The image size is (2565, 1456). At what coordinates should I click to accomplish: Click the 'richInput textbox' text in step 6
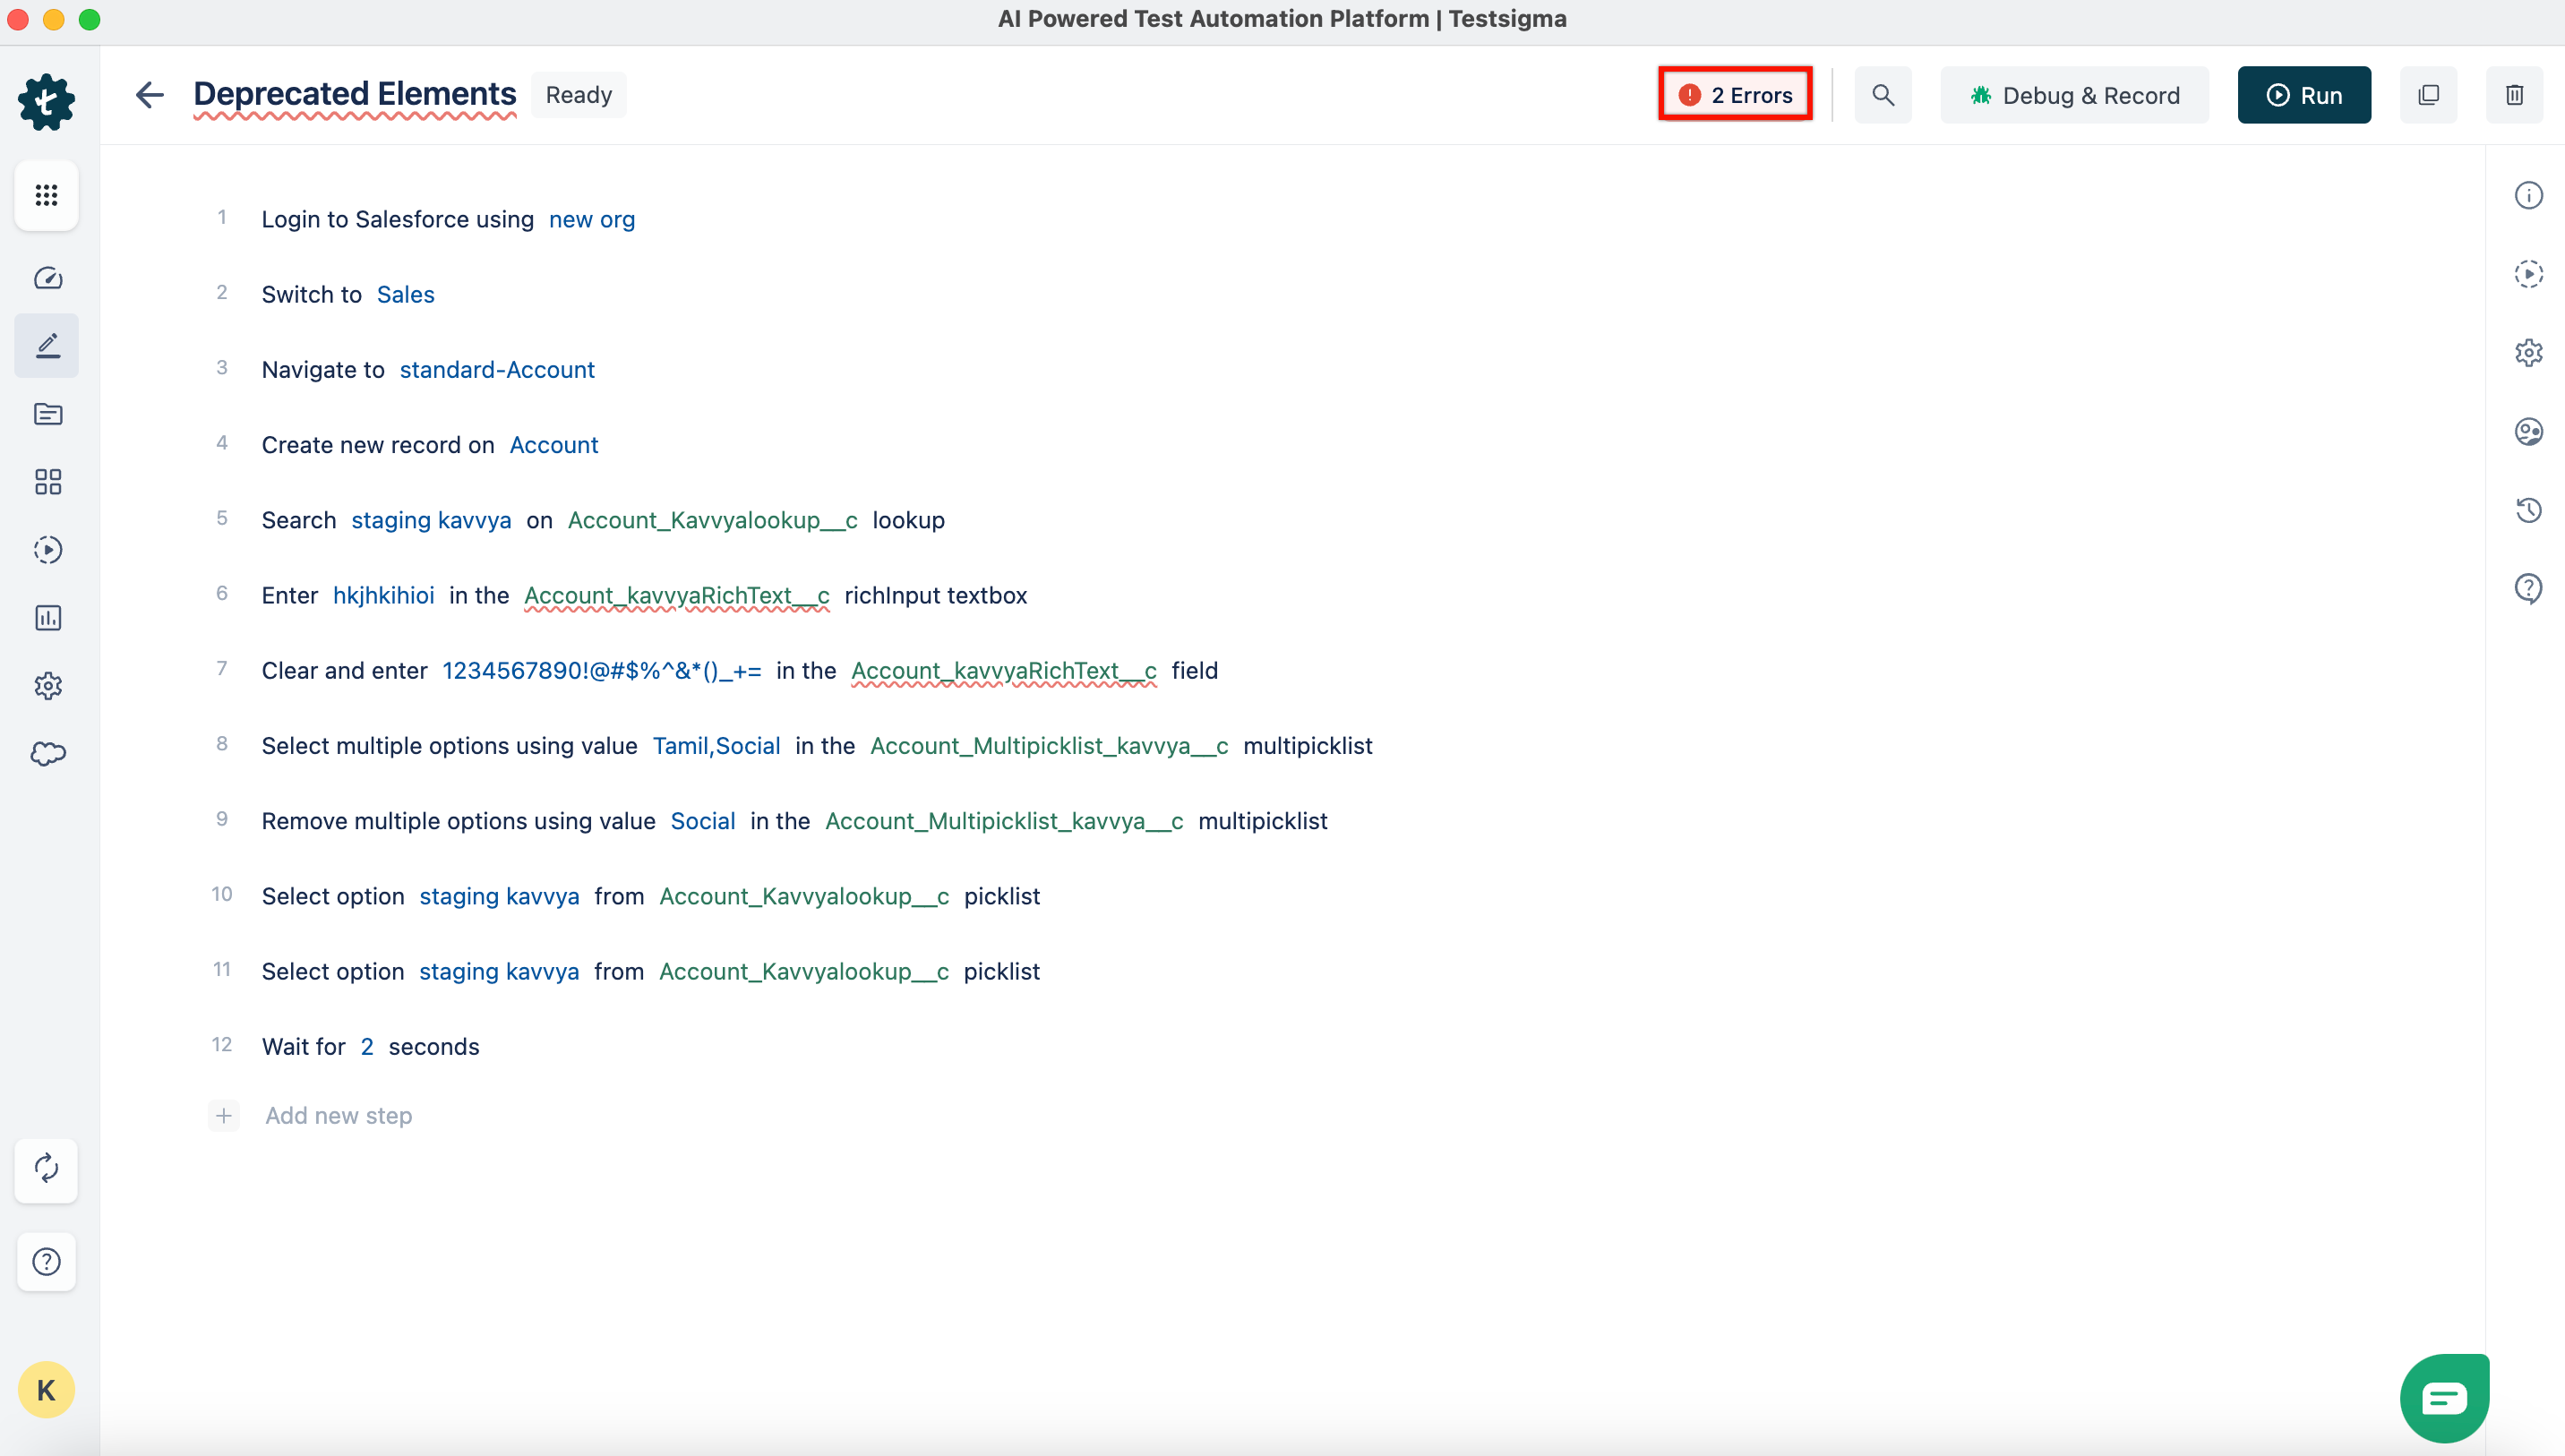(x=936, y=596)
